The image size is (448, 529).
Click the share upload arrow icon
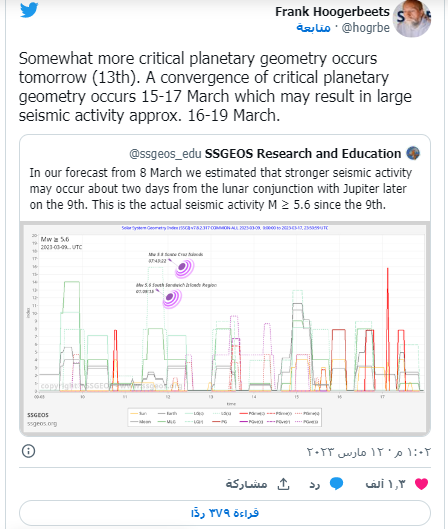click(283, 484)
